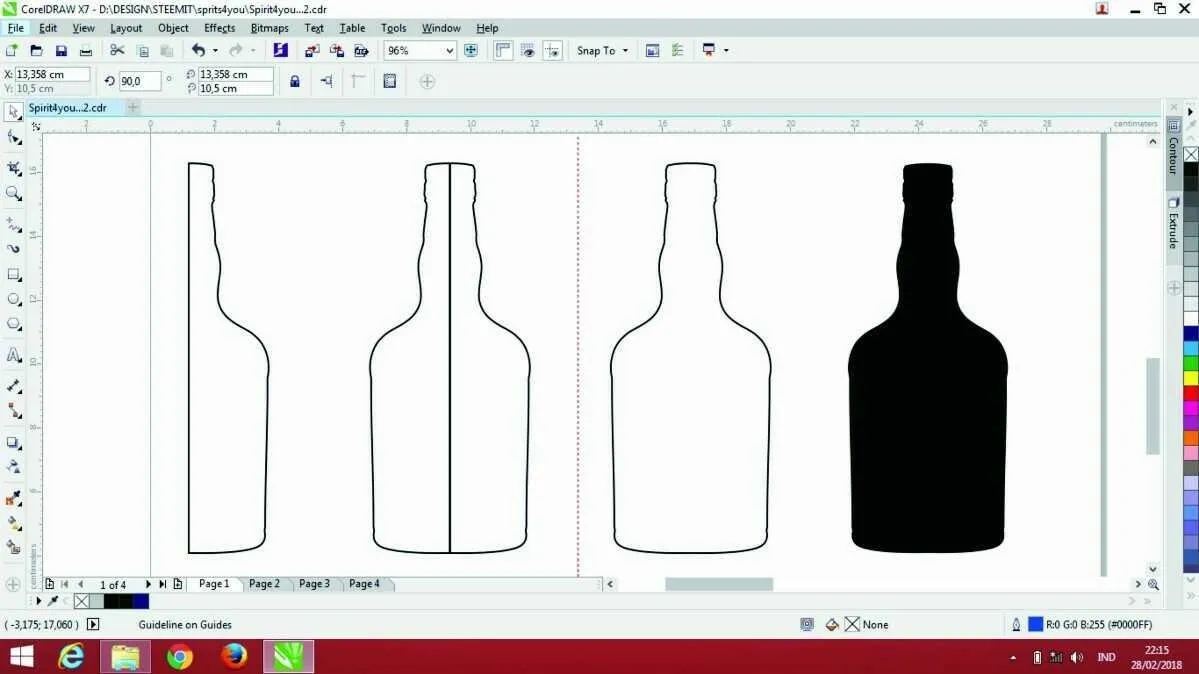
Task: Open the Bitmaps menu
Action: click(269, 28)
